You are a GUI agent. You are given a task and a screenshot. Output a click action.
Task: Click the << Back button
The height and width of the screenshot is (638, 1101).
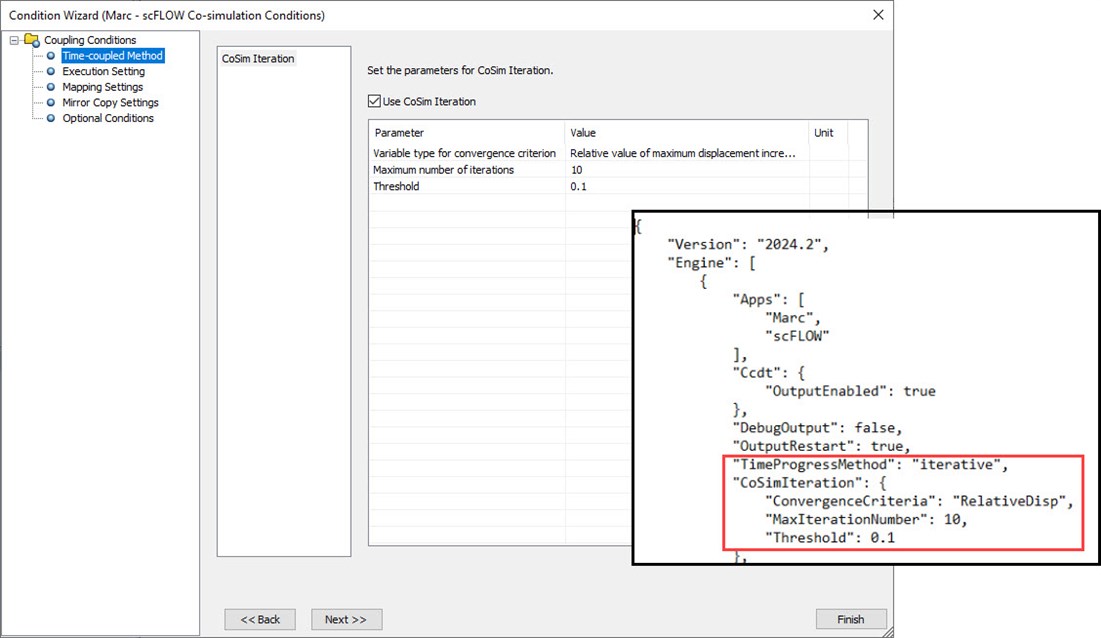point(260,620)
